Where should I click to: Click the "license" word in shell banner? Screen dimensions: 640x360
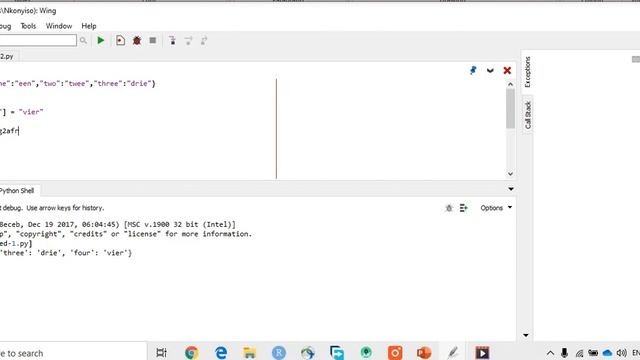141,234
